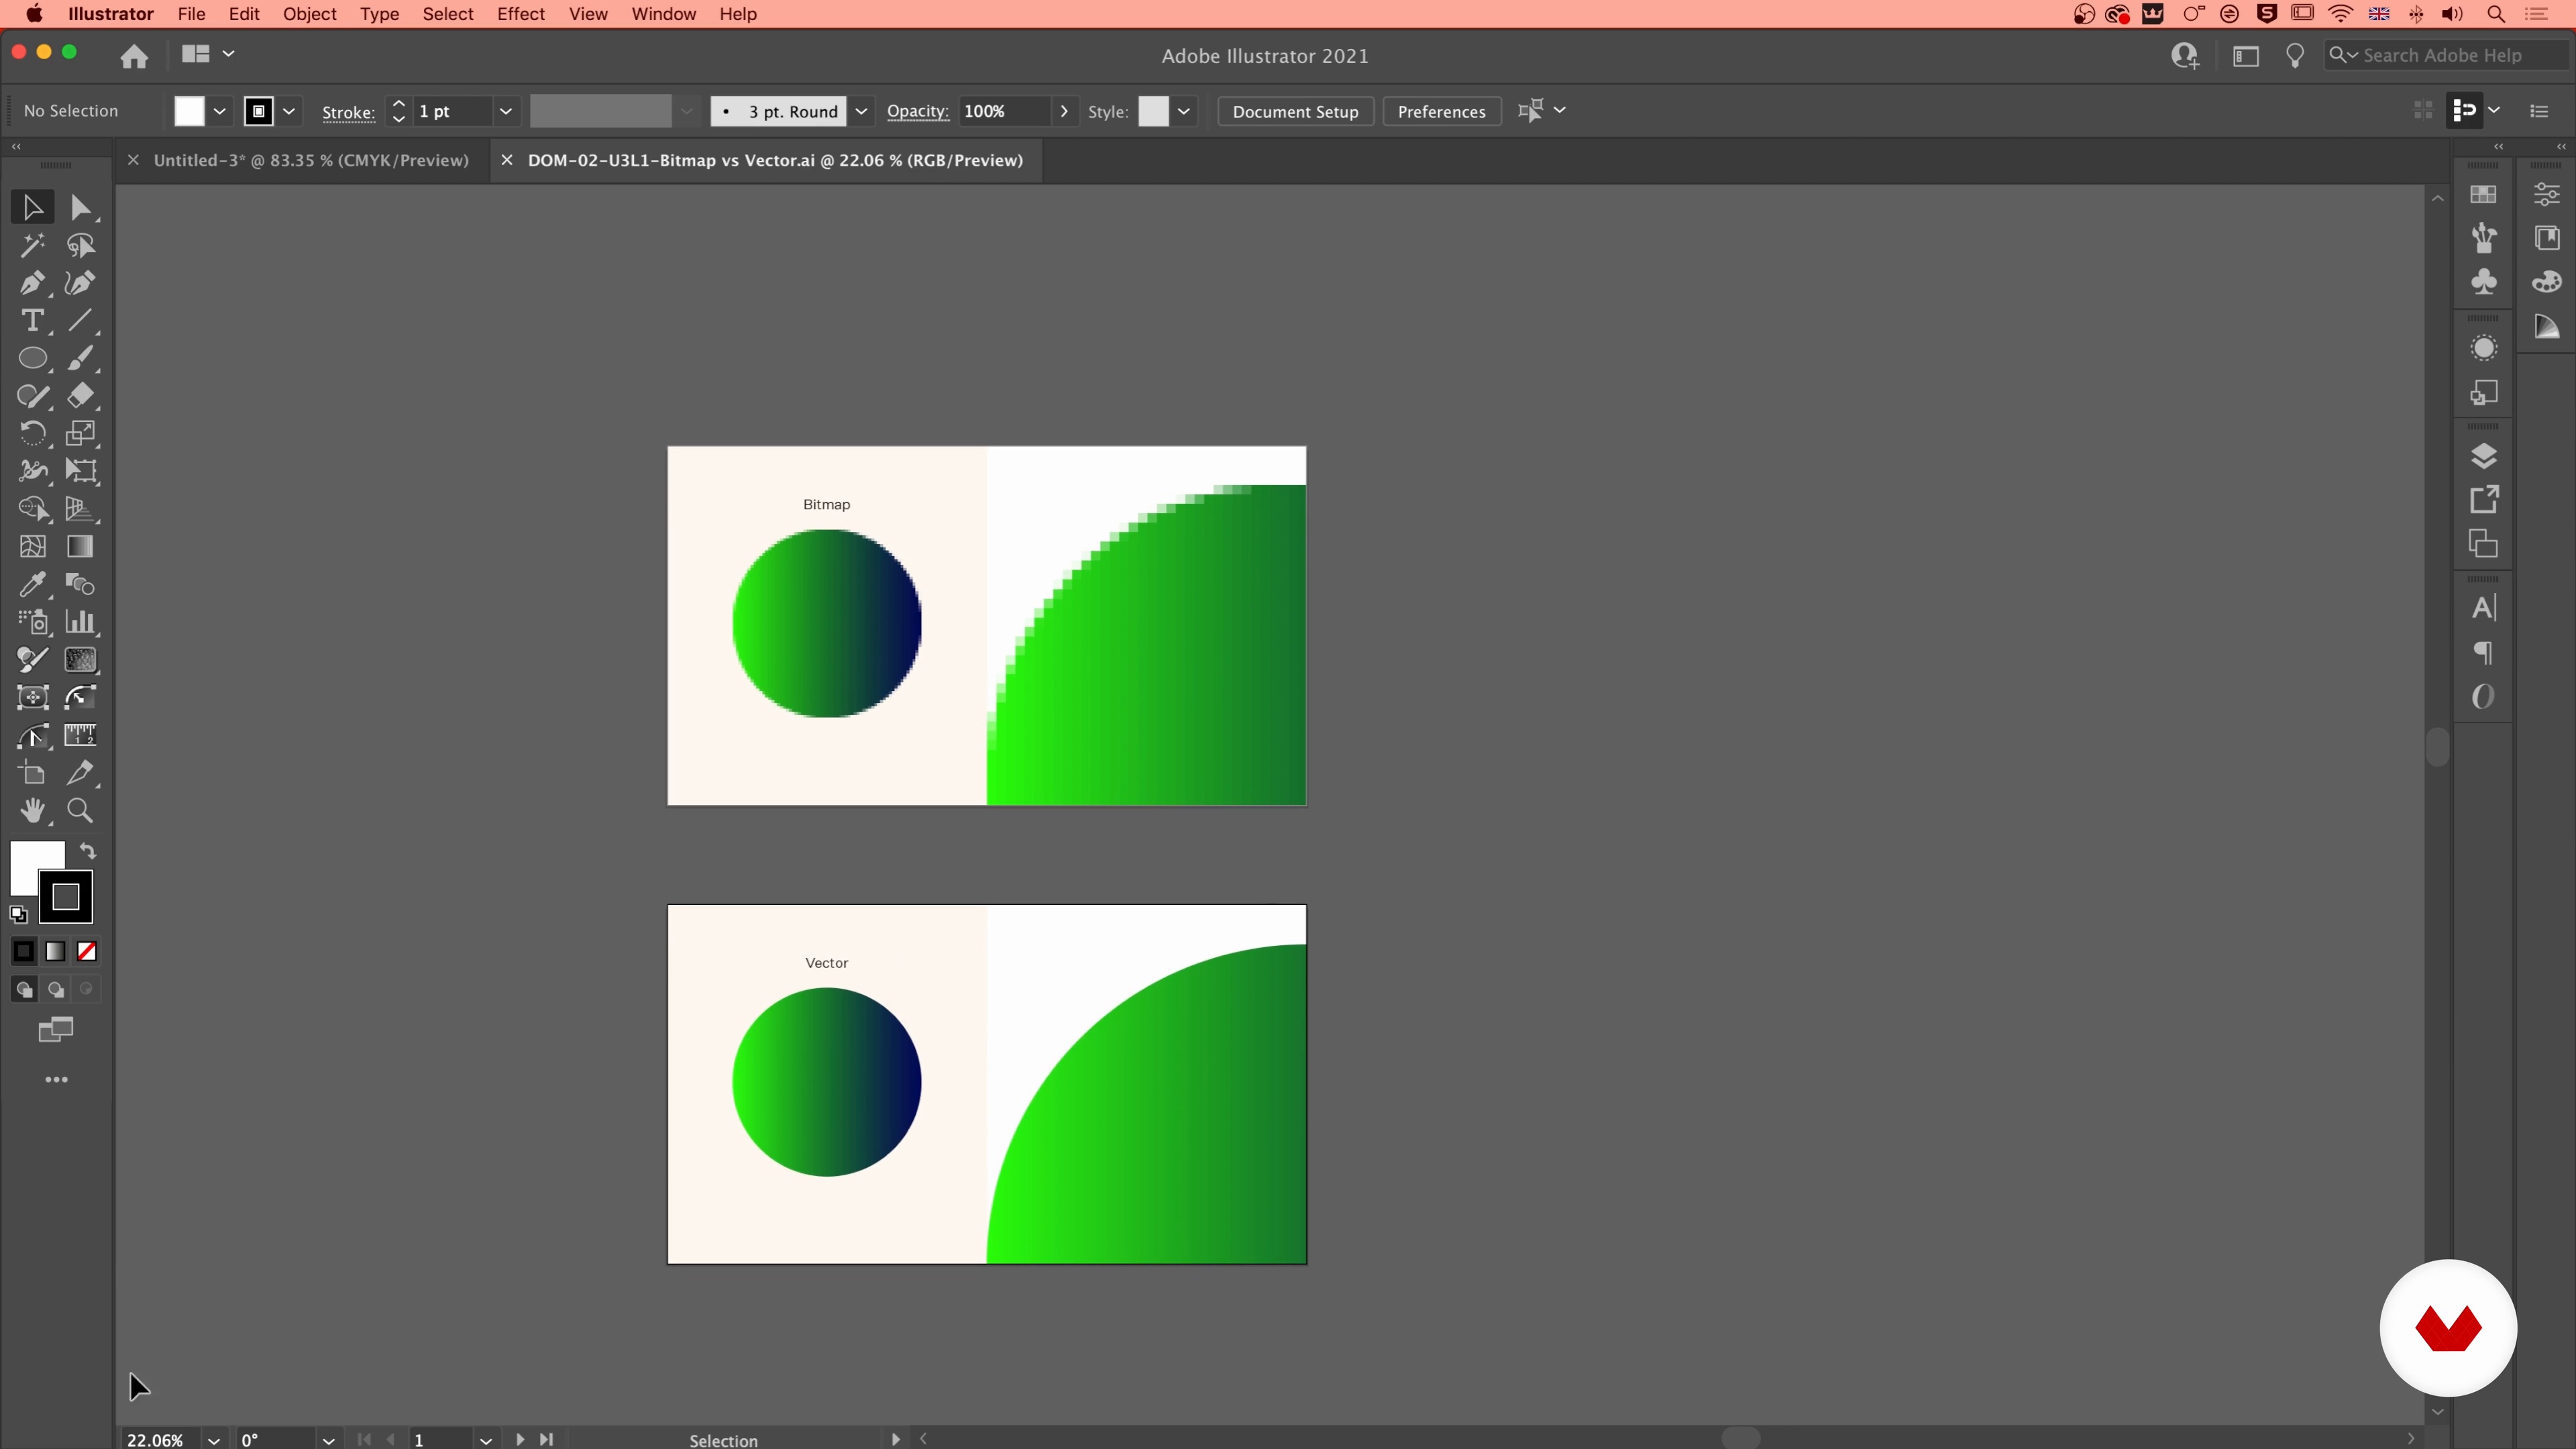Open the Effect menu
This screenshot has height=1449, width=2576.
(x=520, y=14)
